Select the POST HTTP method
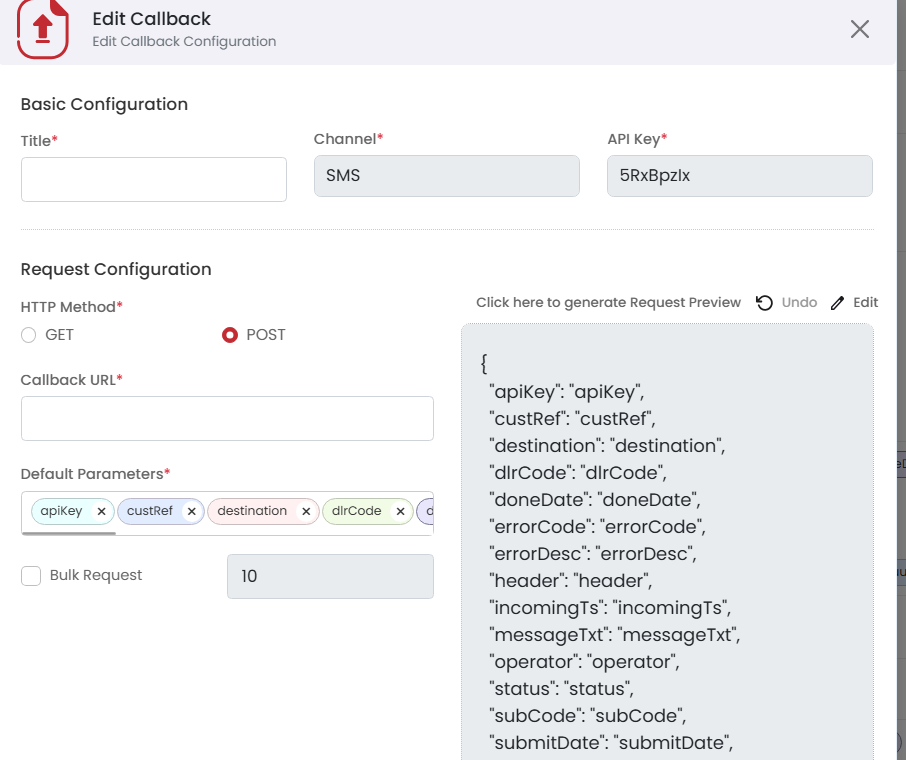The width and height of the screenshot is (906, 760). (230, 335)
